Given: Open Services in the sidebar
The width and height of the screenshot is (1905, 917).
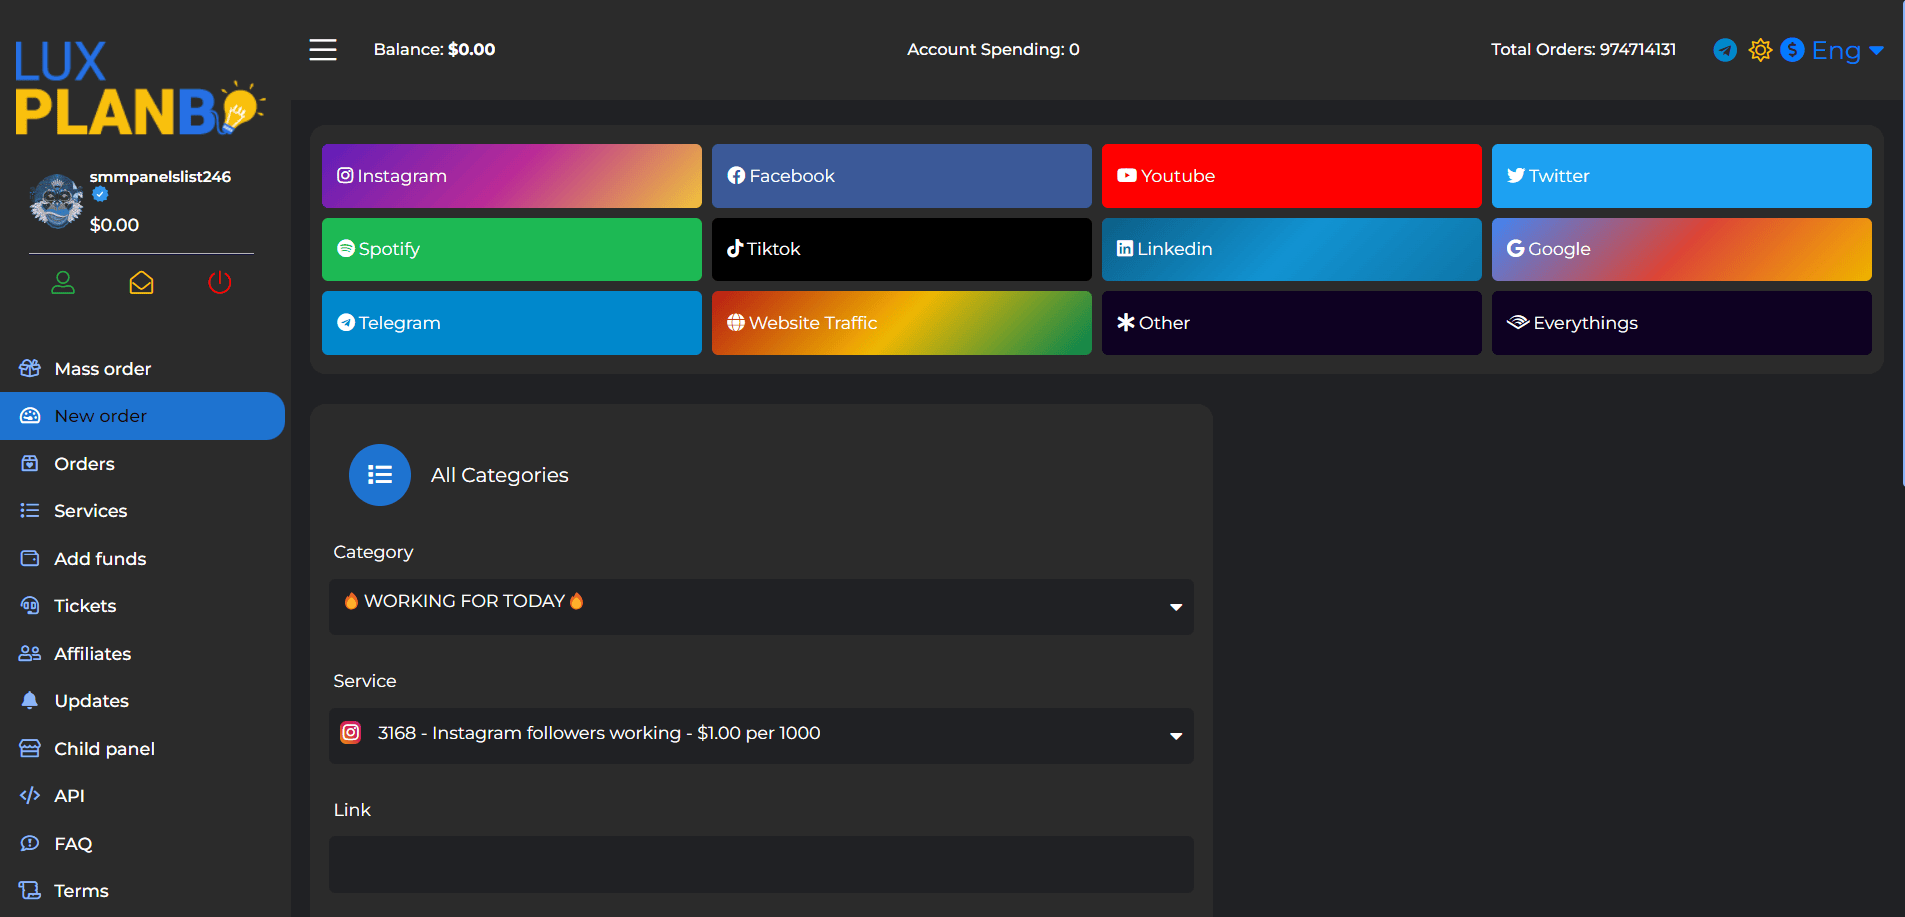Looking at the screenshot, I should click(x=142, y=511).
